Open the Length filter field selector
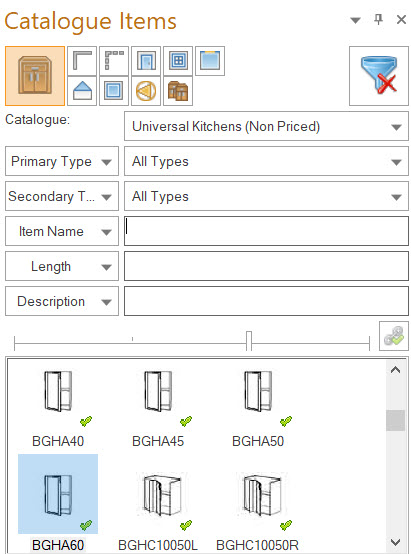Screen dimensions: 411x554 [62, 266]
